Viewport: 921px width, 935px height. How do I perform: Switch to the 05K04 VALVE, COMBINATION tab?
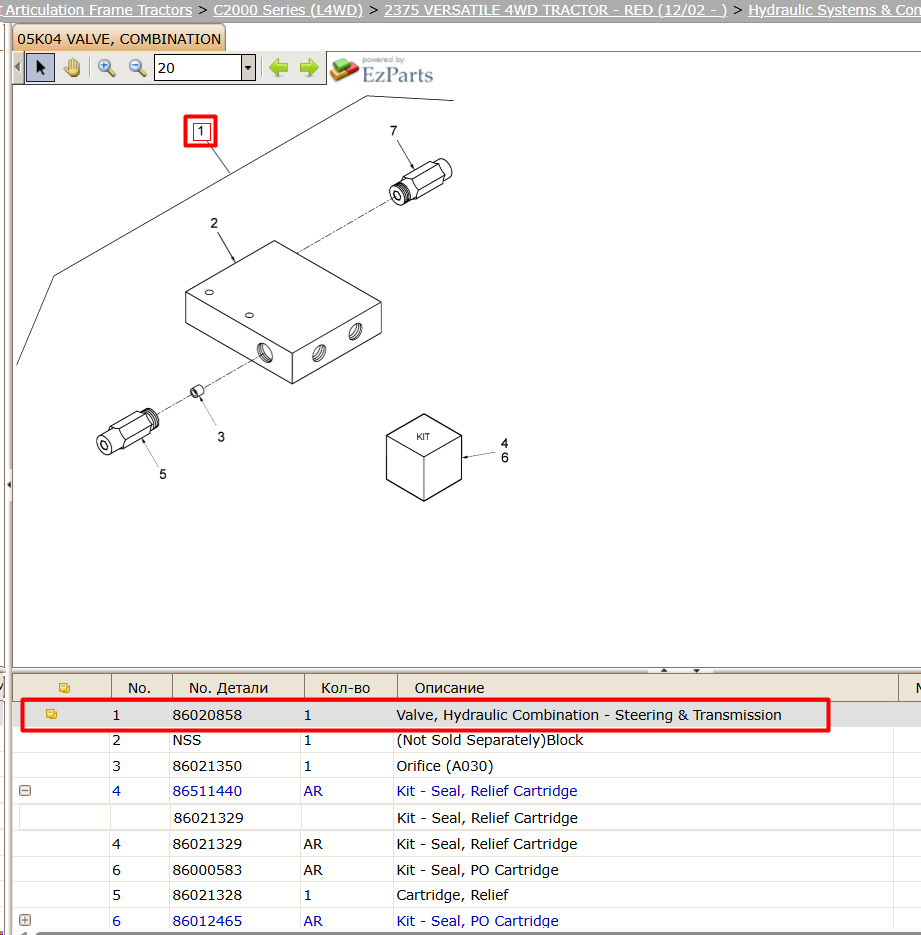coord(119,39)
